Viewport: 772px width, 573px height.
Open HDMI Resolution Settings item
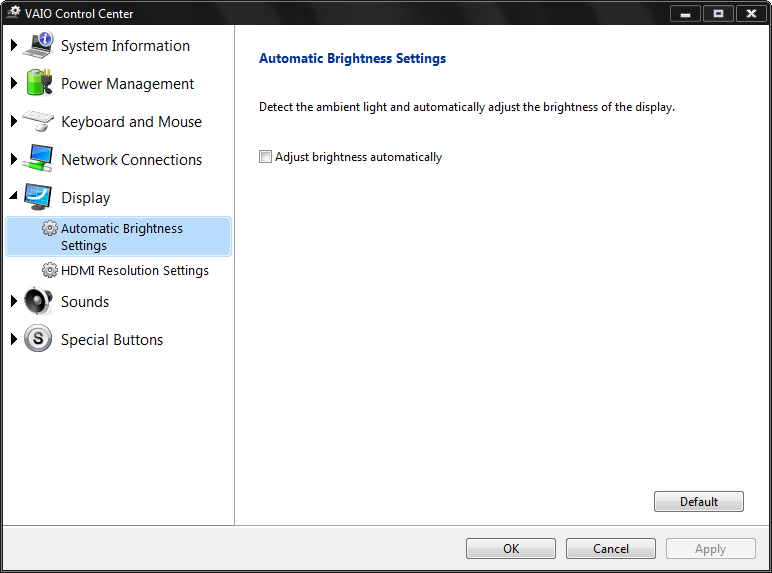click(x=134, y=270)
